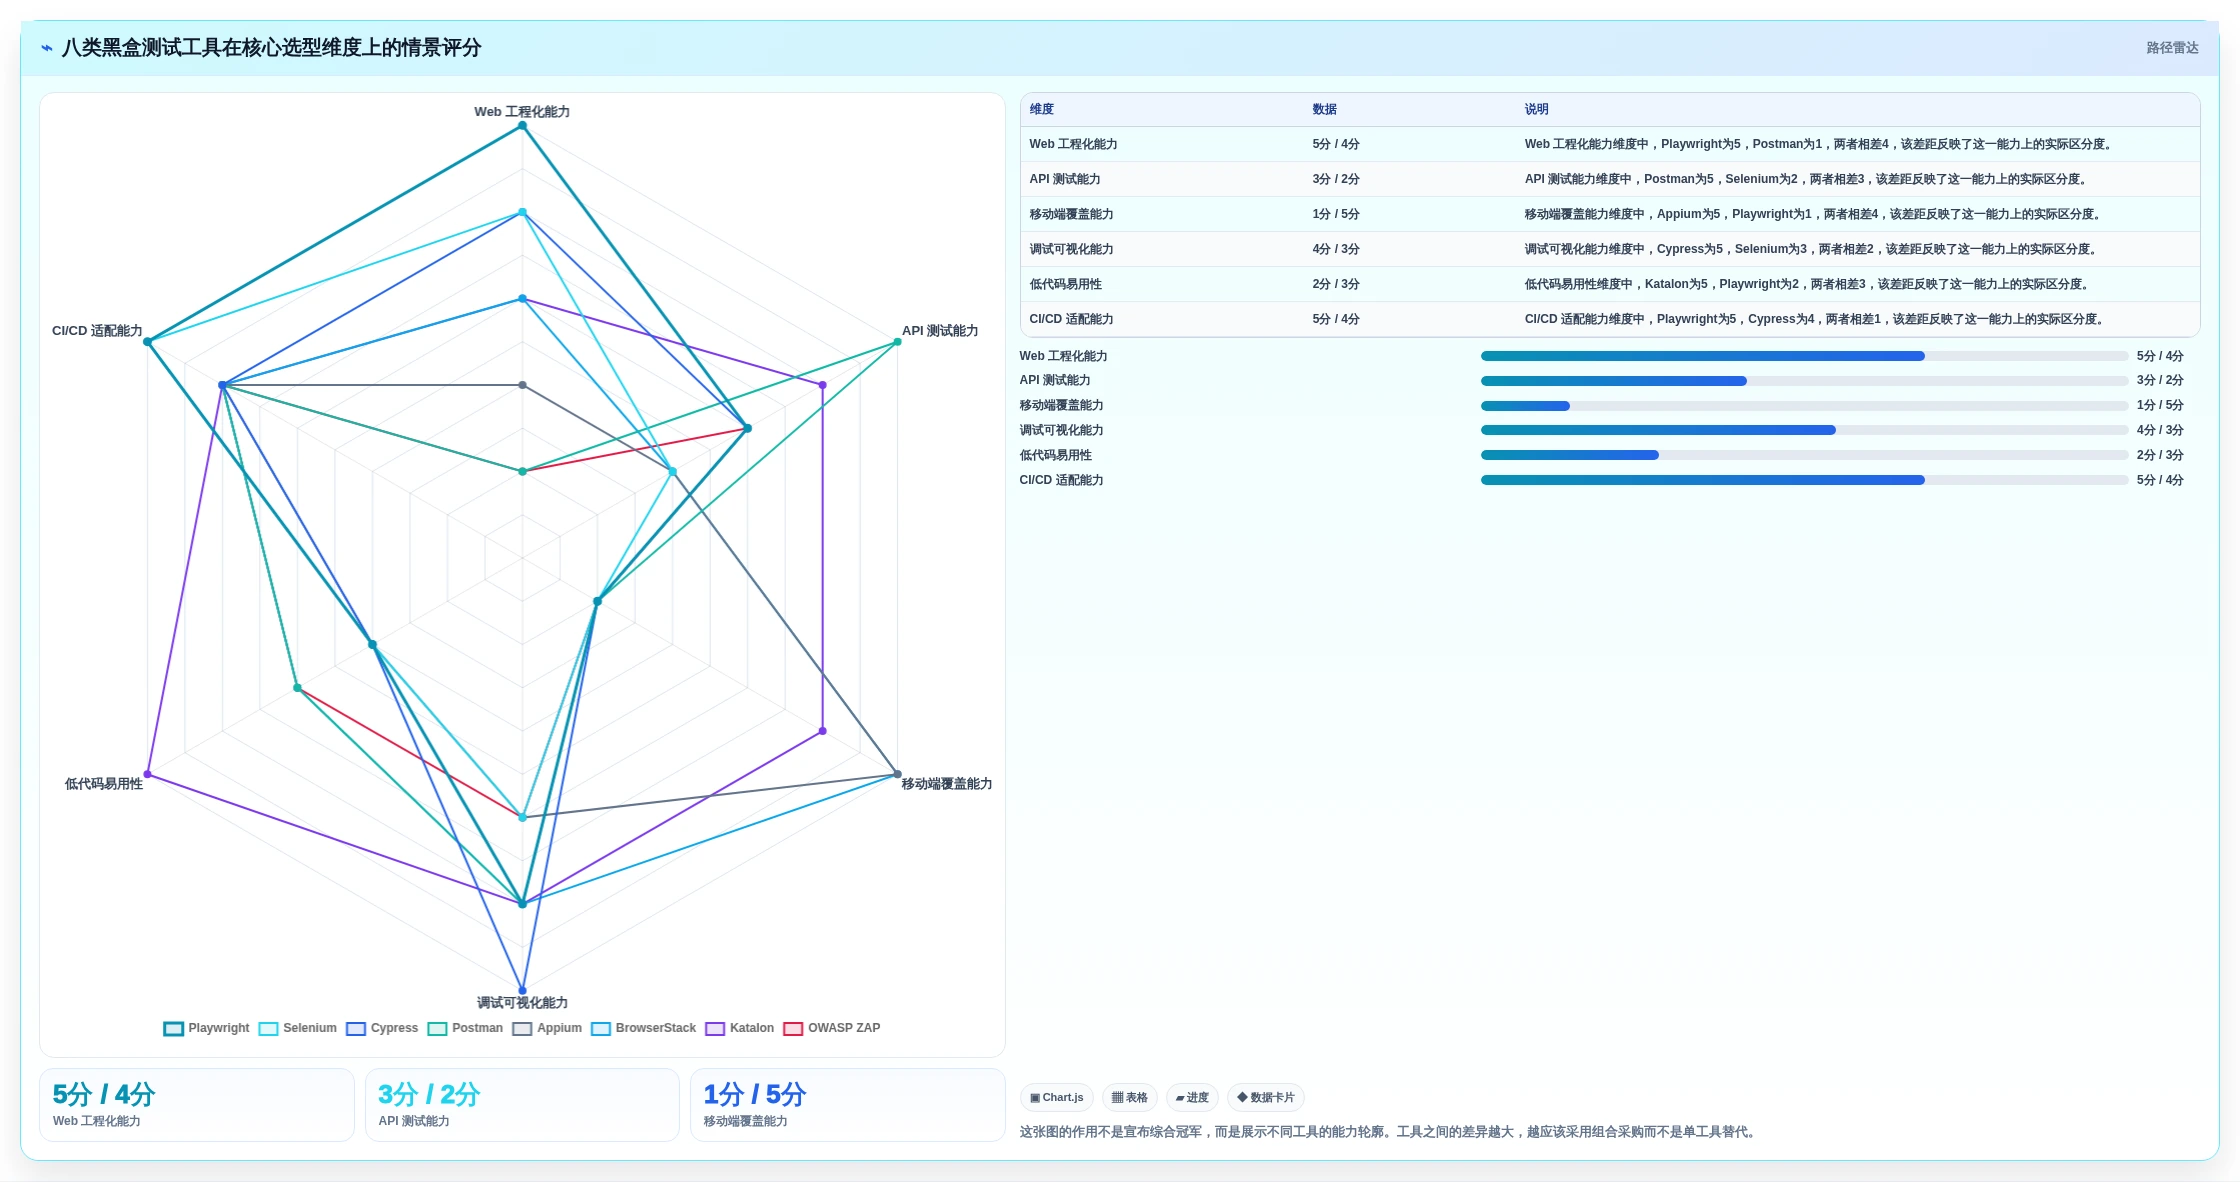This screenshot has width=2240, height=1182.
Task: Click the 表格 tag
Action: 1130,1097
